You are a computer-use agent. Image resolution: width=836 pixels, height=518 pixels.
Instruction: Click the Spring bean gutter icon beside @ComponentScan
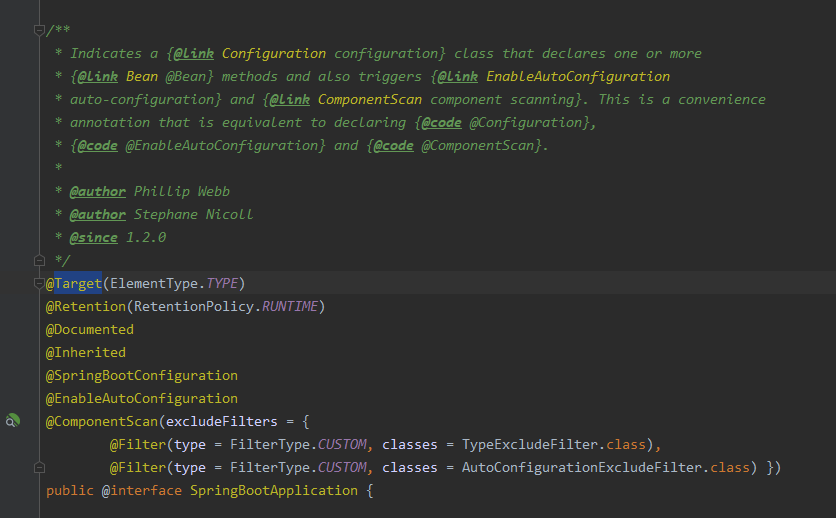[13, 421]
